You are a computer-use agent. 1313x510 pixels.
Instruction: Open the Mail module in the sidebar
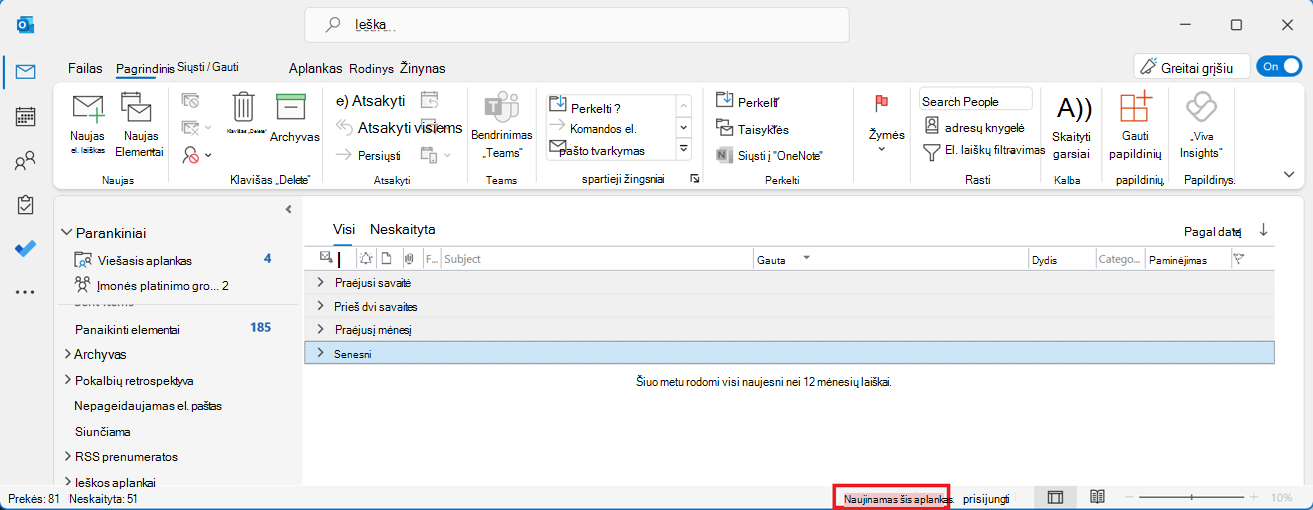pos(26,71)
